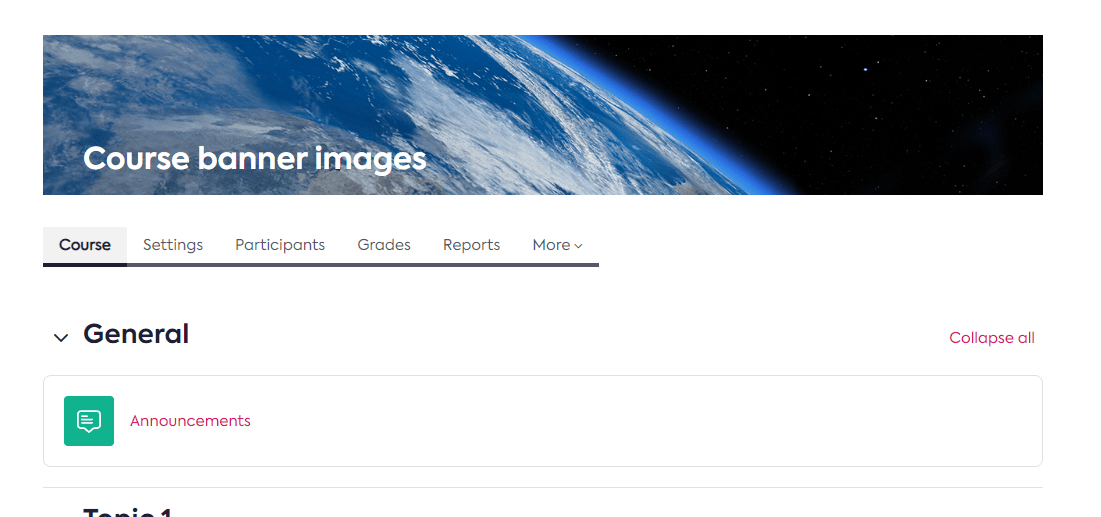Viewport: 1101px width, 517px height.
Task: Collapse the General section using its chevron
Action: pos(61,338)
